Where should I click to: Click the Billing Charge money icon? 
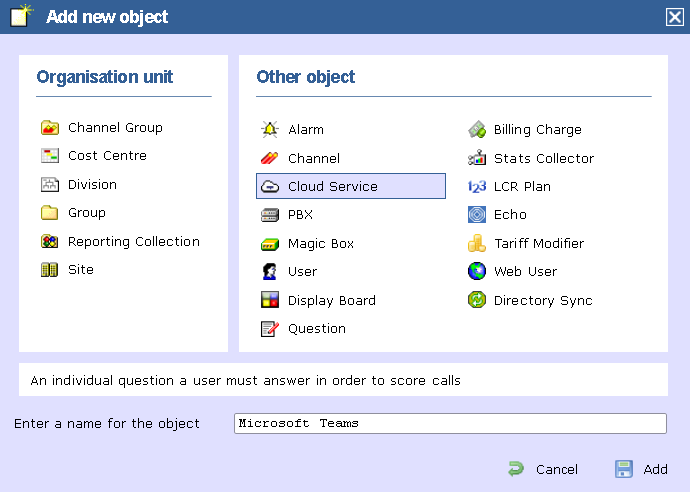tap(477, 129)
